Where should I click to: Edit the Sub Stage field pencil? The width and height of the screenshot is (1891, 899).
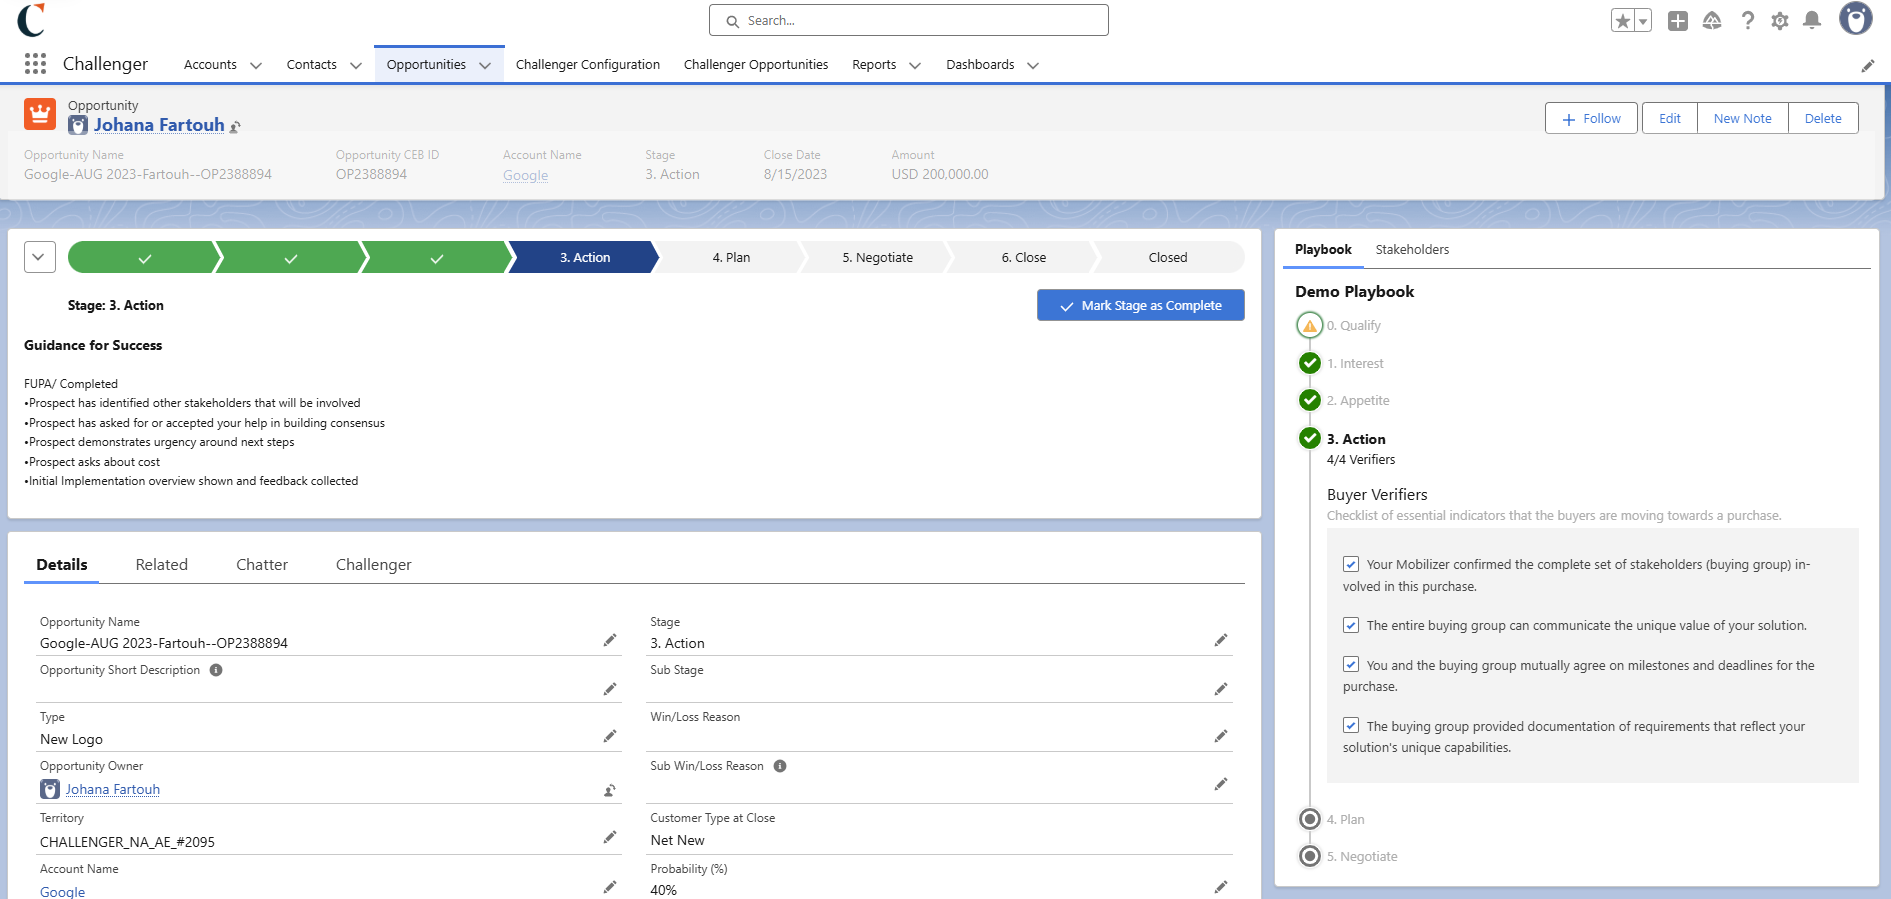[x=1221, y=689]
